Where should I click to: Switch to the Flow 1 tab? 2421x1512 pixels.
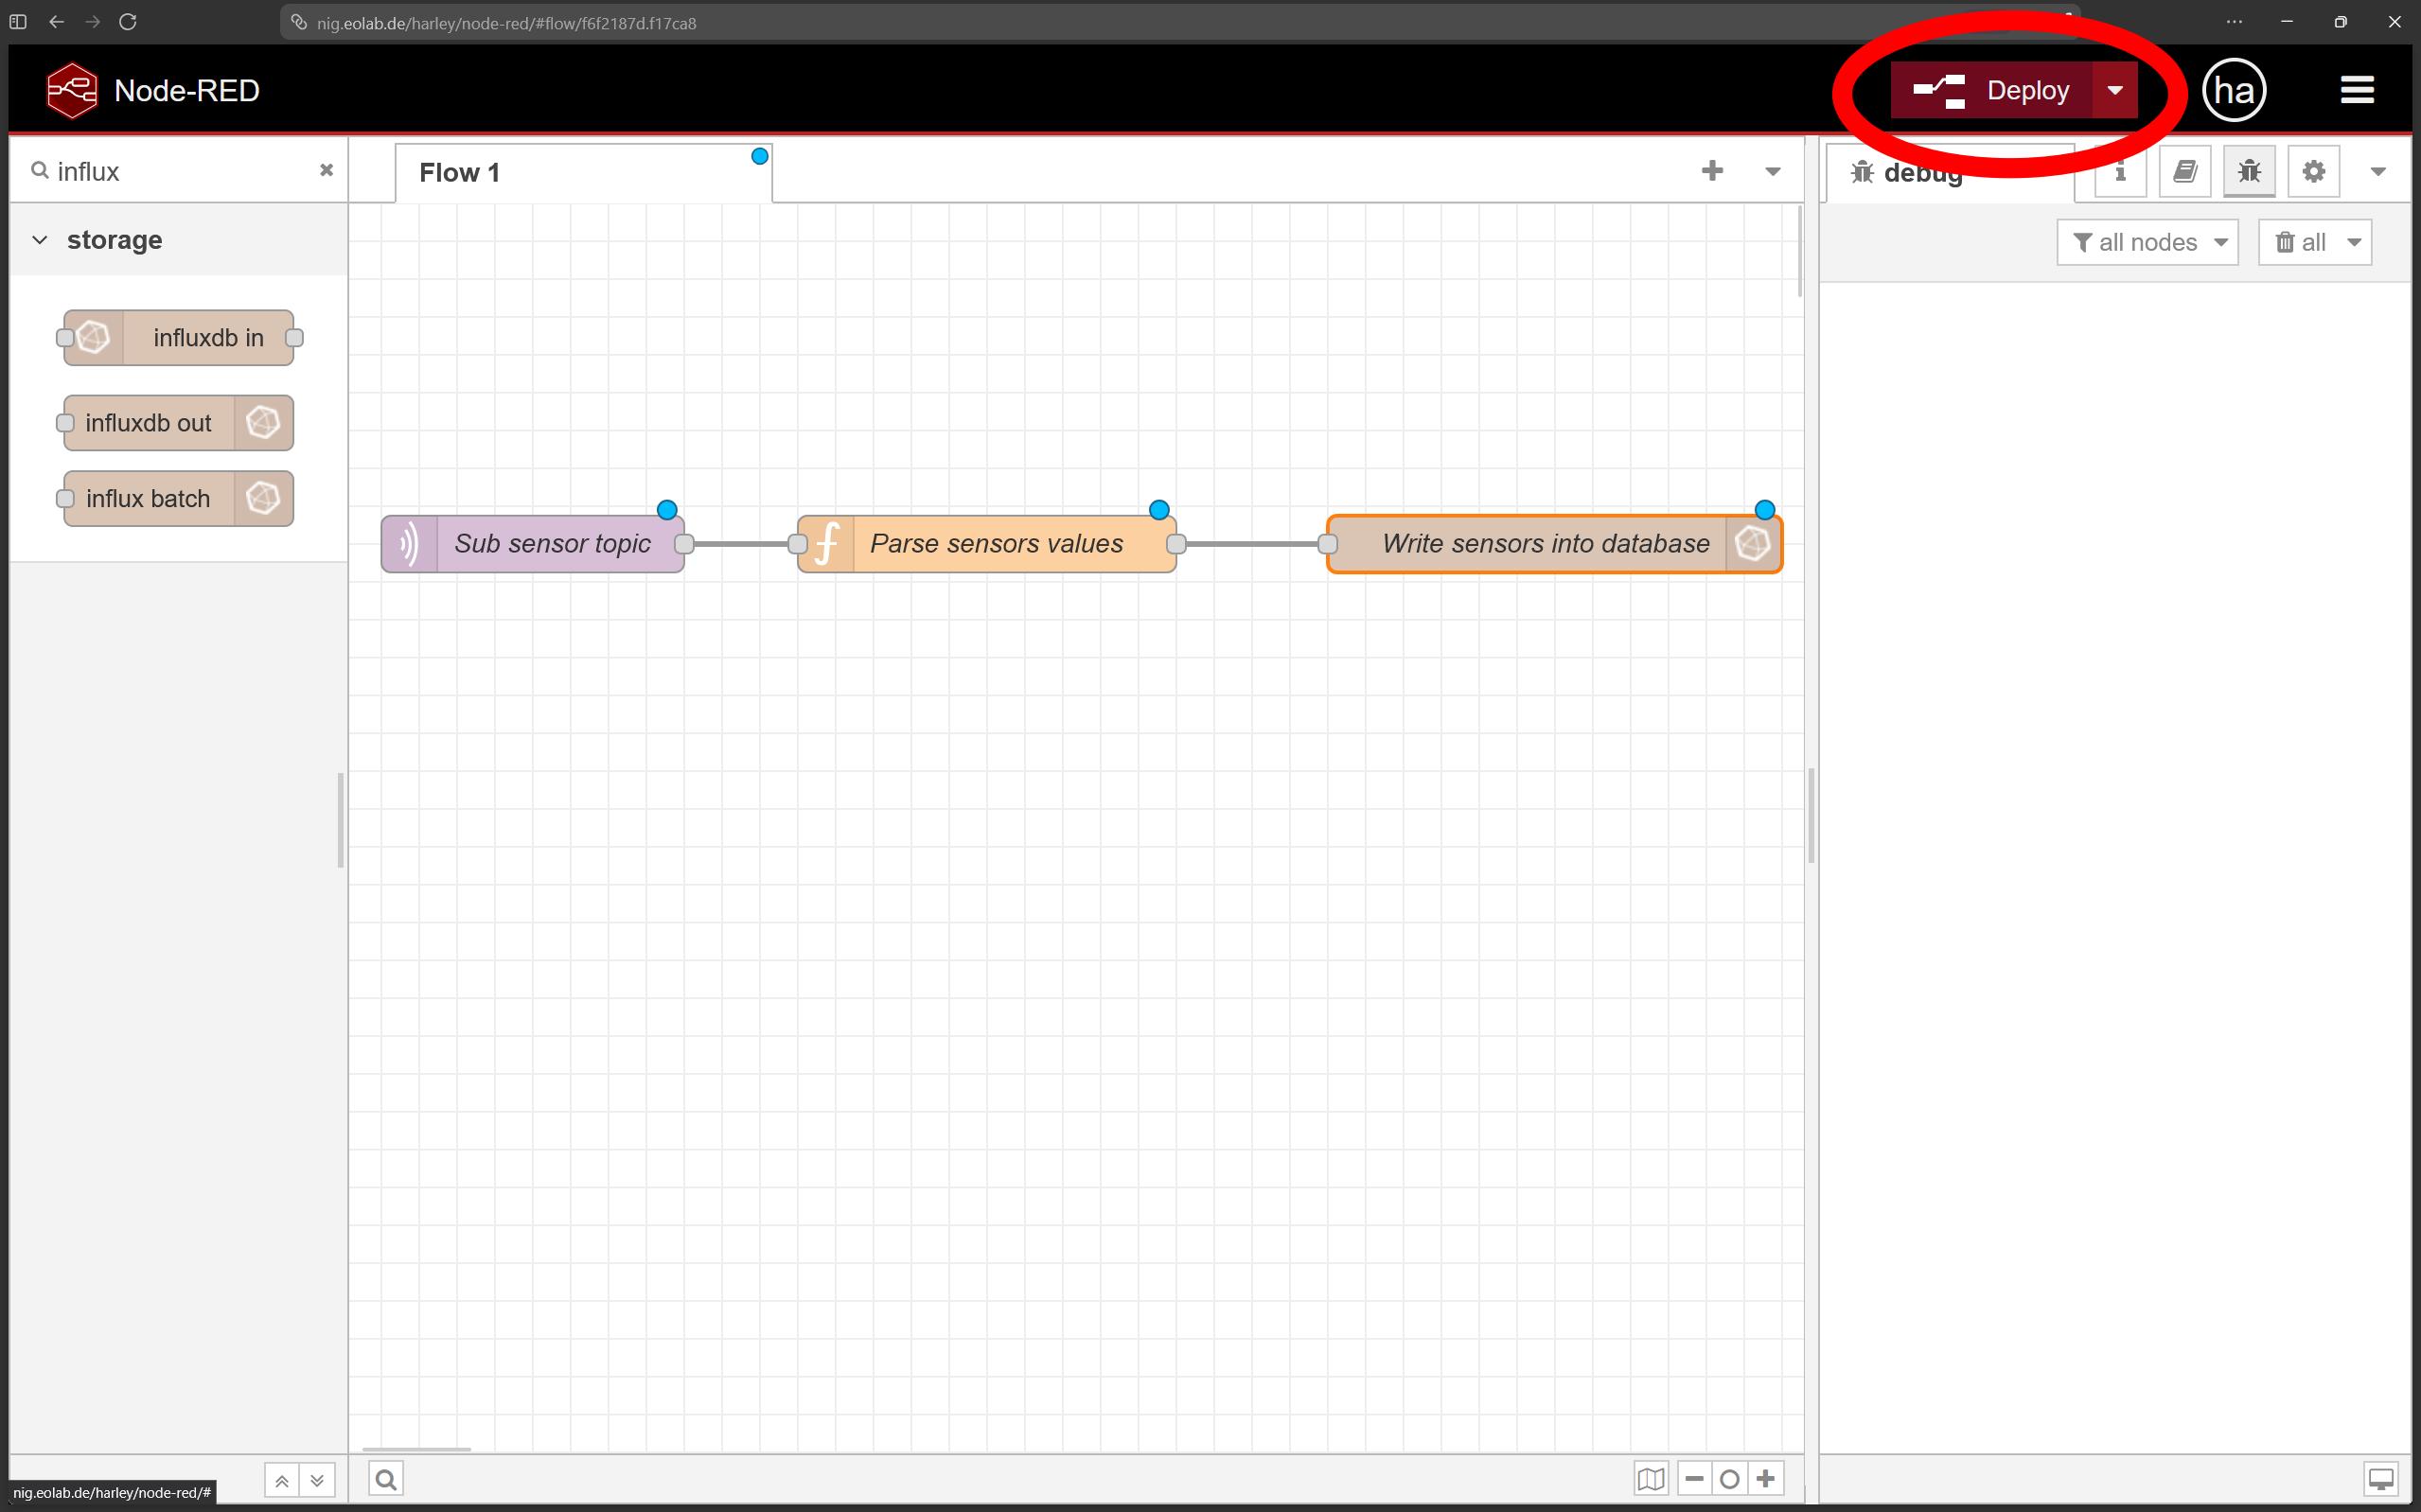click(x=583, y=173)
